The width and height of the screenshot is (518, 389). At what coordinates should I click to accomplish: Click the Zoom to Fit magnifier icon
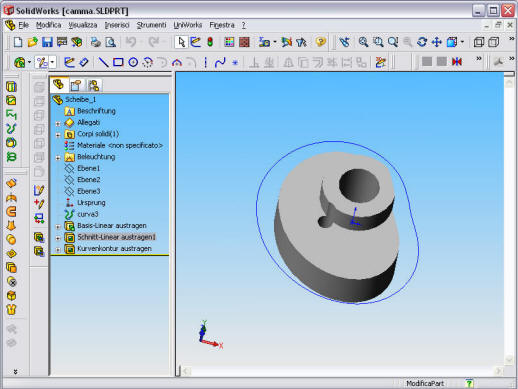pyautogui.click(x=363, y=42)
